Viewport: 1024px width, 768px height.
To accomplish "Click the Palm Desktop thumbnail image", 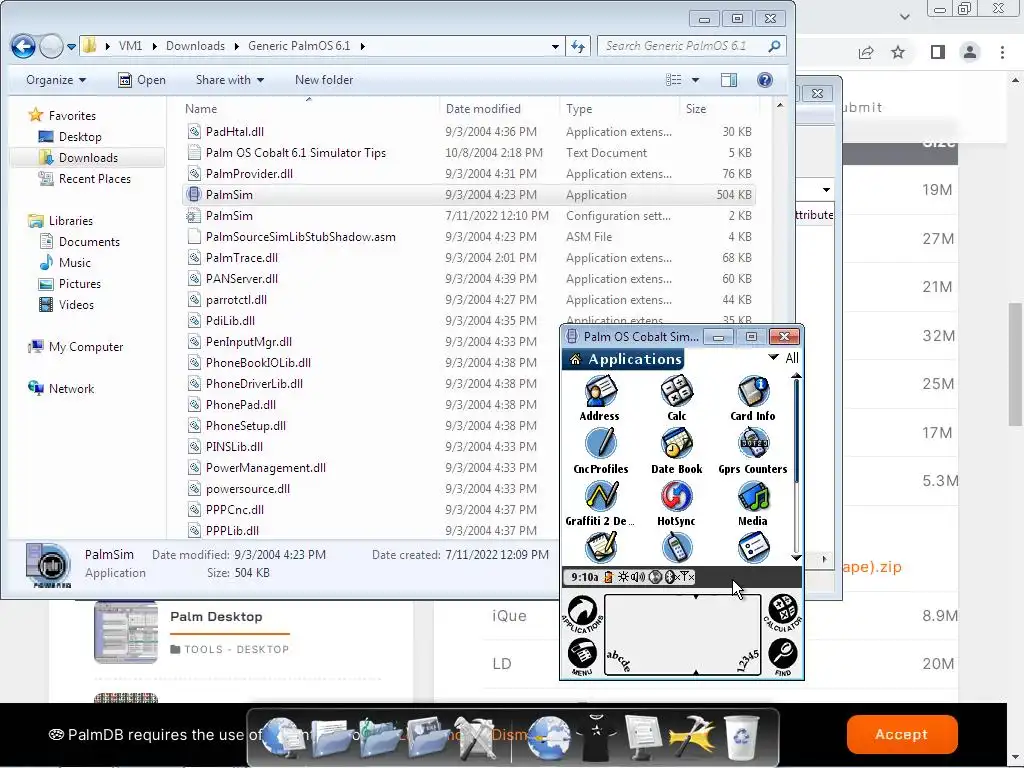I will [x=126, y=632].
